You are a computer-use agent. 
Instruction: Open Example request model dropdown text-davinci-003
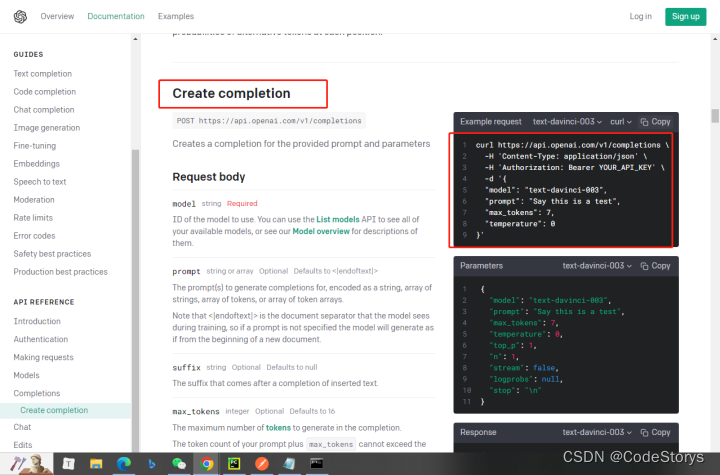pos(567,122)
